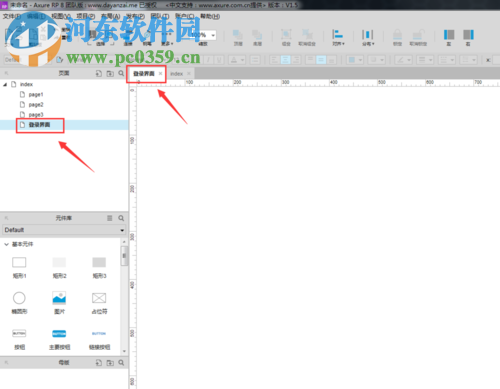The width and height of the screenshot is (500, 389).
Task: Open the library options menu icon
Action: pos(110,218)
